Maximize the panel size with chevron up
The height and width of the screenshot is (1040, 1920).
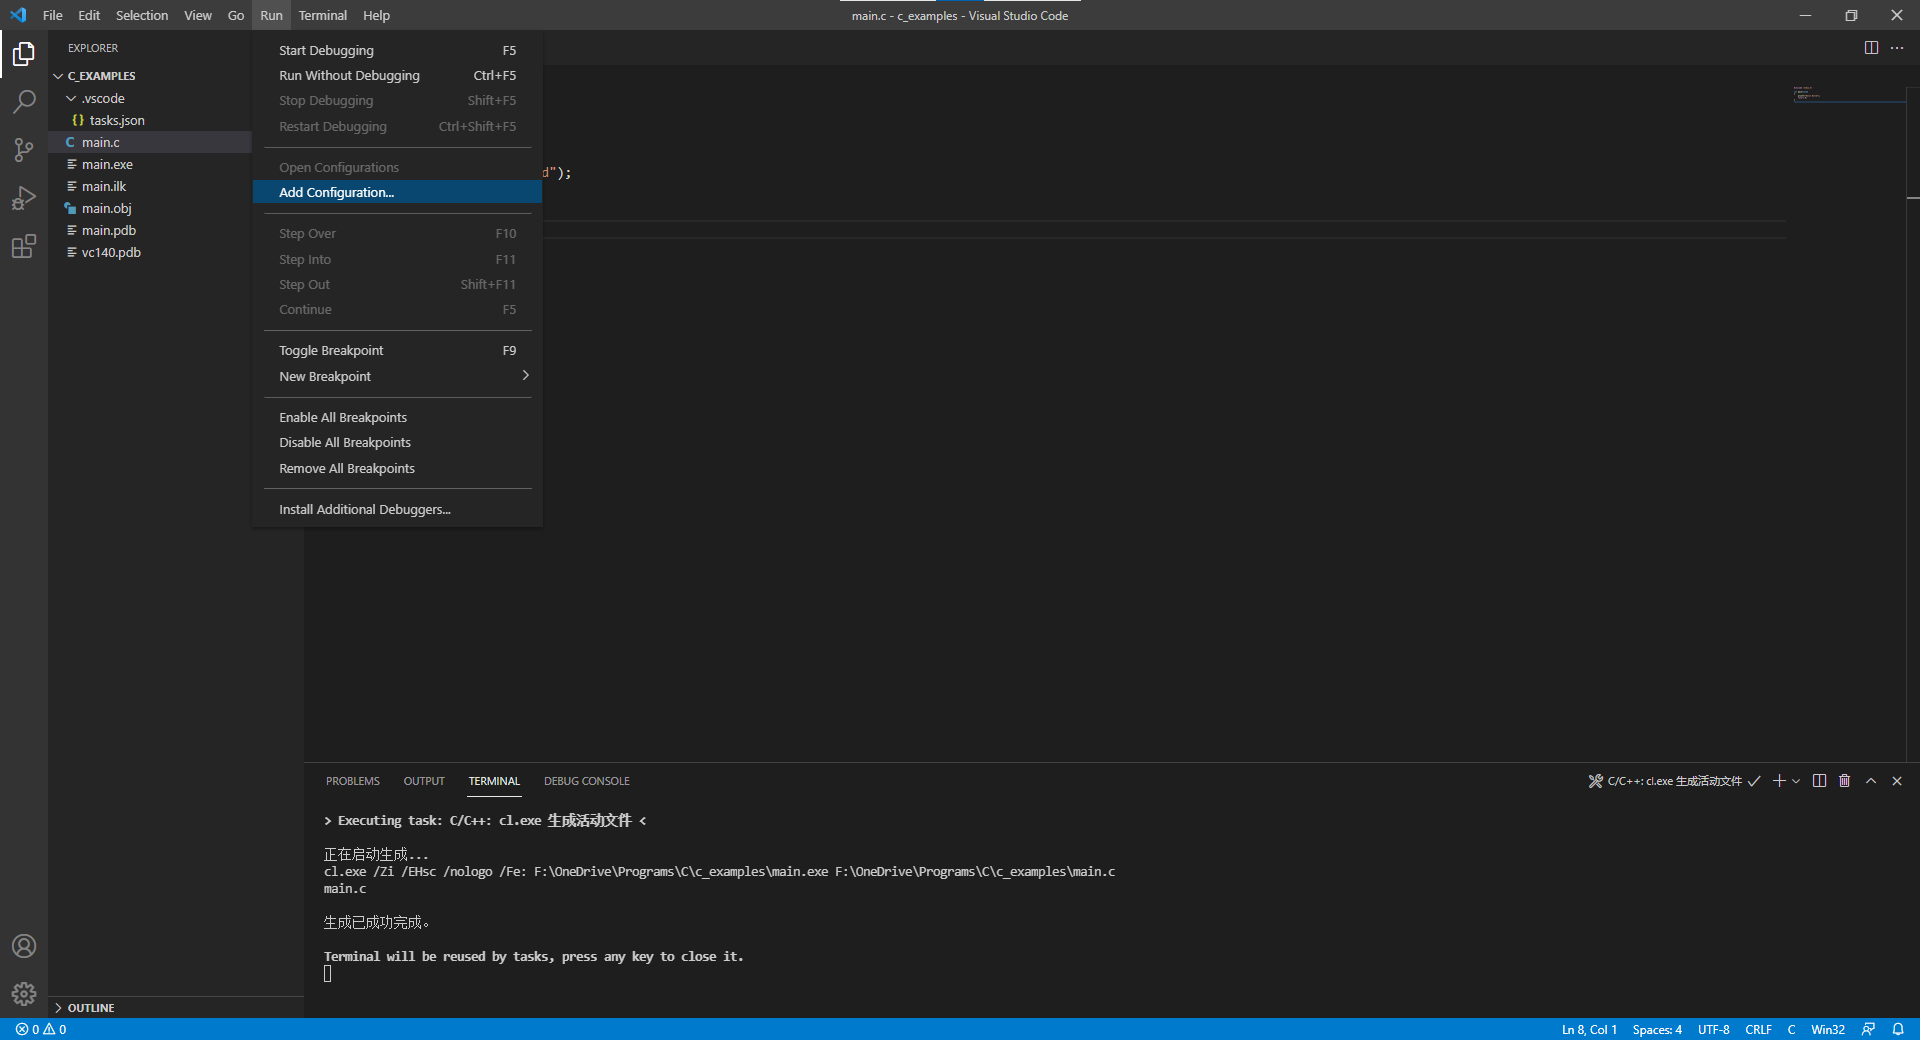point(1871,781)
